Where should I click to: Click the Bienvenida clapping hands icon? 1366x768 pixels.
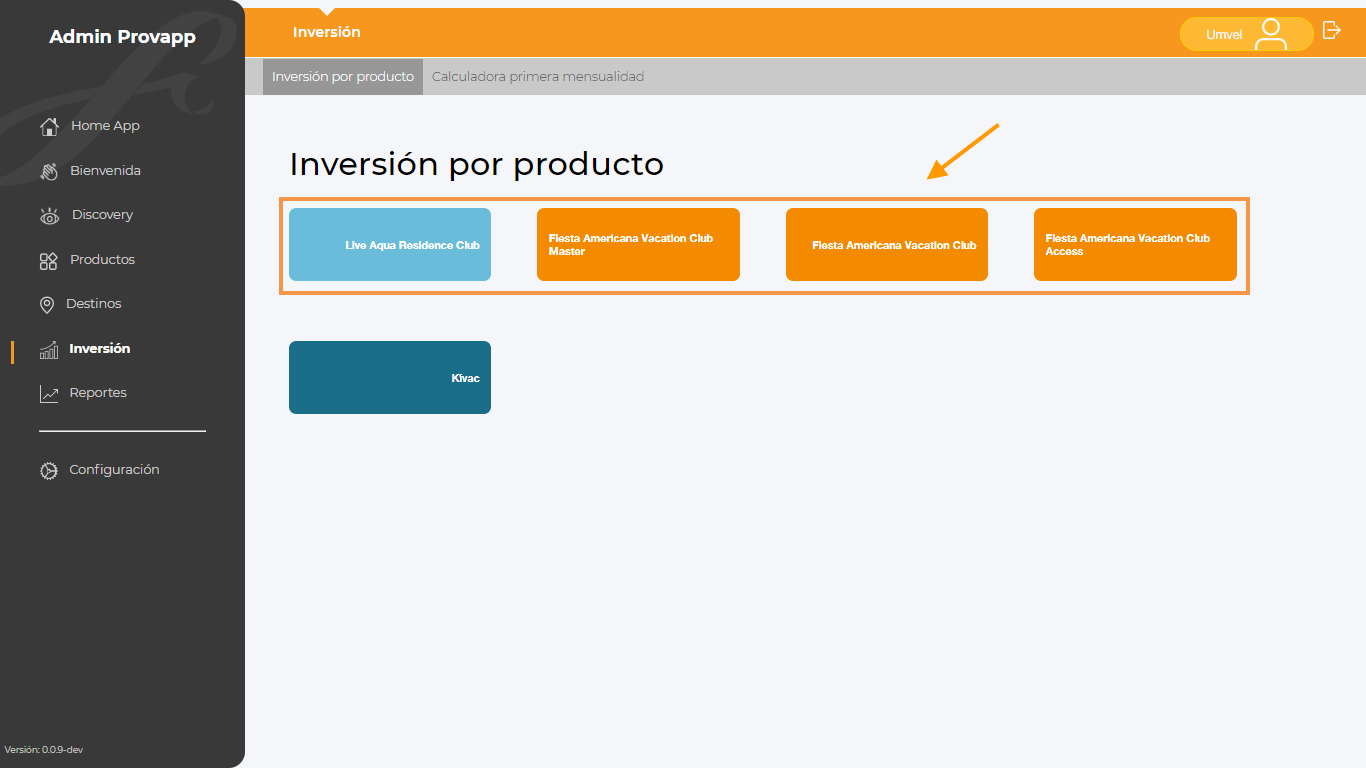pos(49,171)
